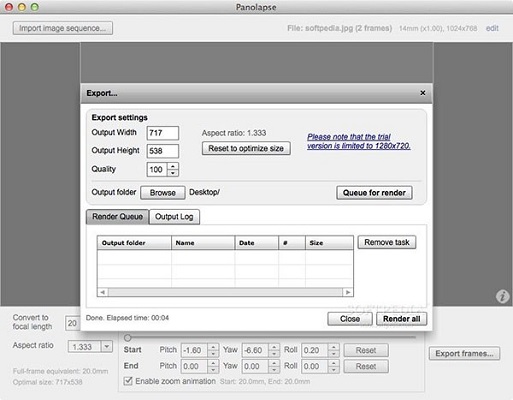Click the End Pitch value field

pyautogui.click(x=195, y=366)
